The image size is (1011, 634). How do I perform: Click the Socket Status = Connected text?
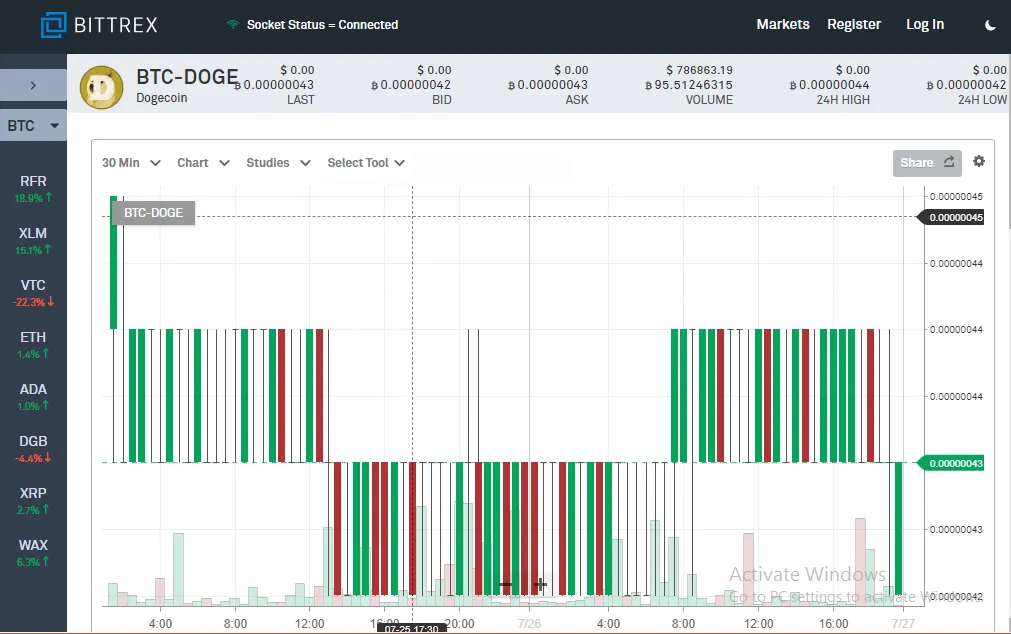322,25
